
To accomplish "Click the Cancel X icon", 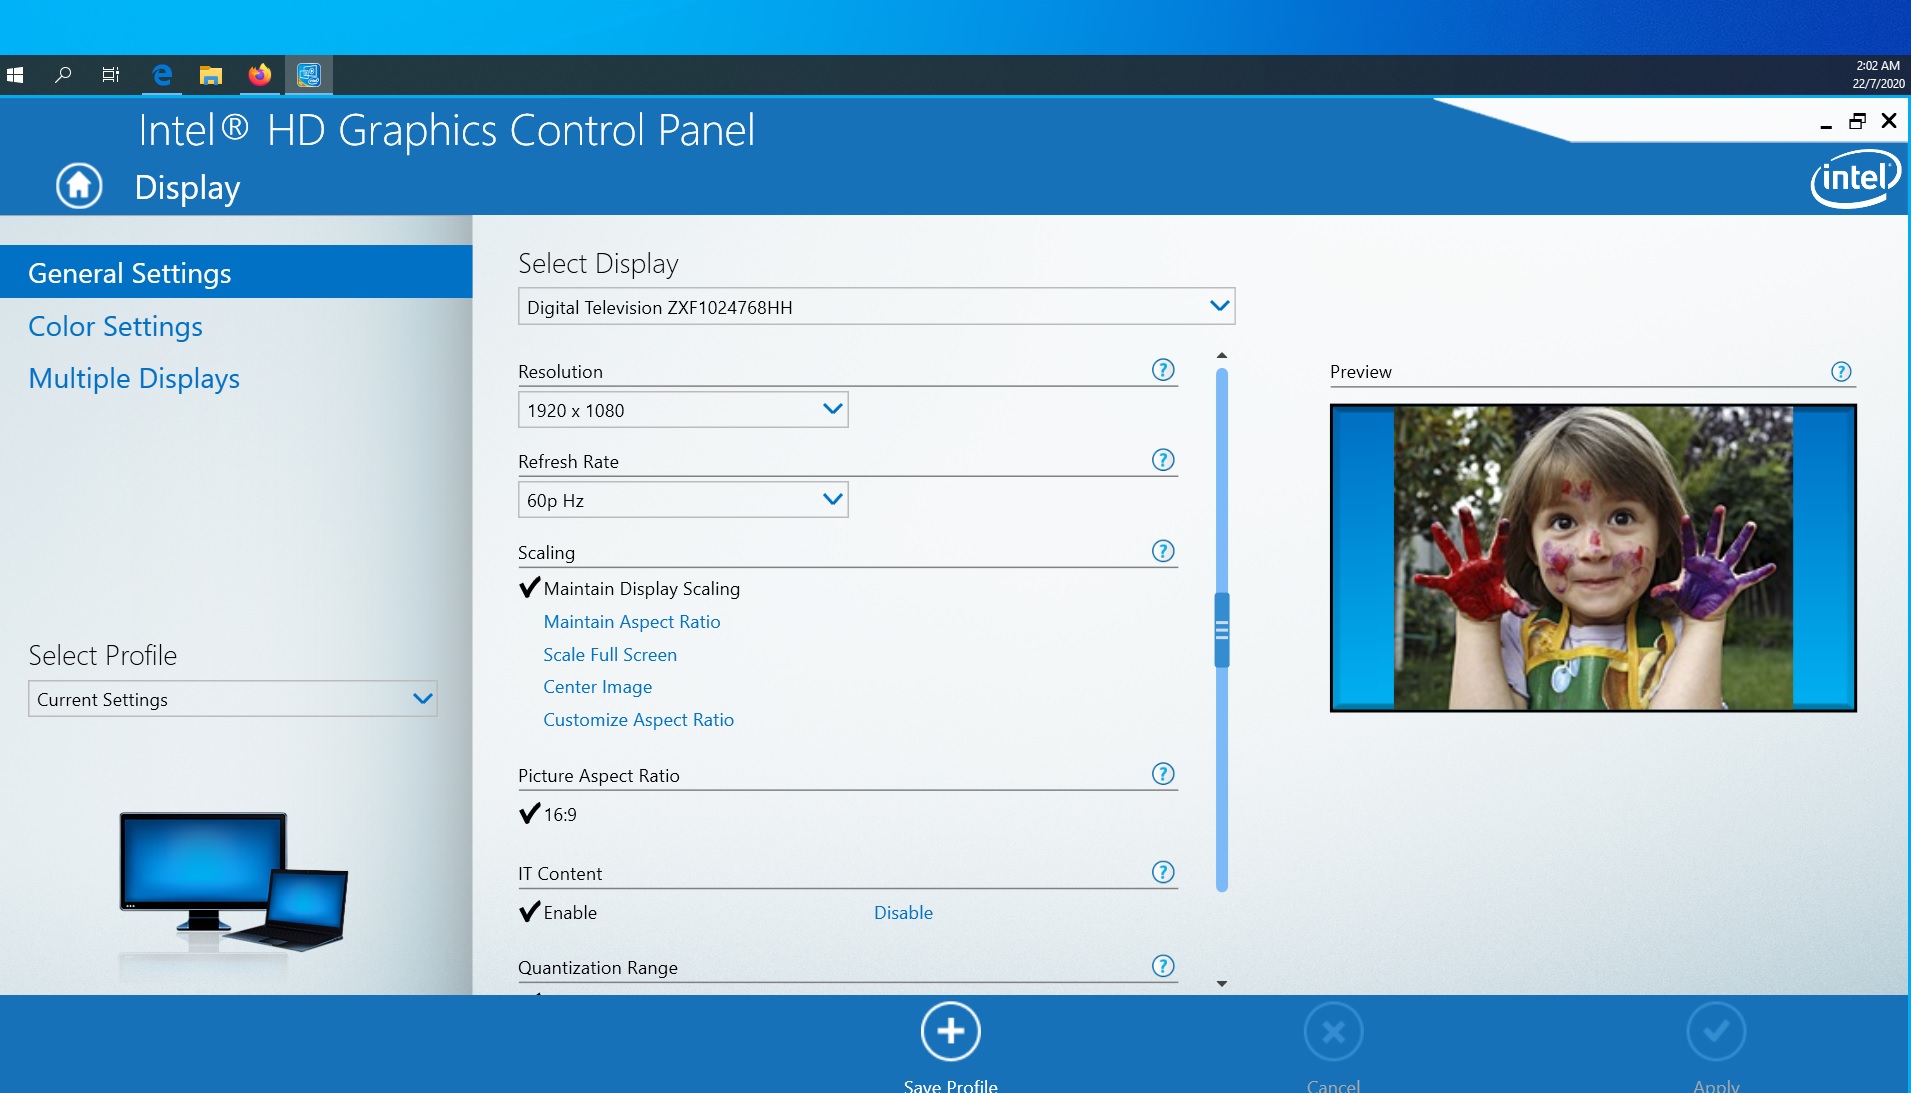I will click(x=1333, y=1031).
